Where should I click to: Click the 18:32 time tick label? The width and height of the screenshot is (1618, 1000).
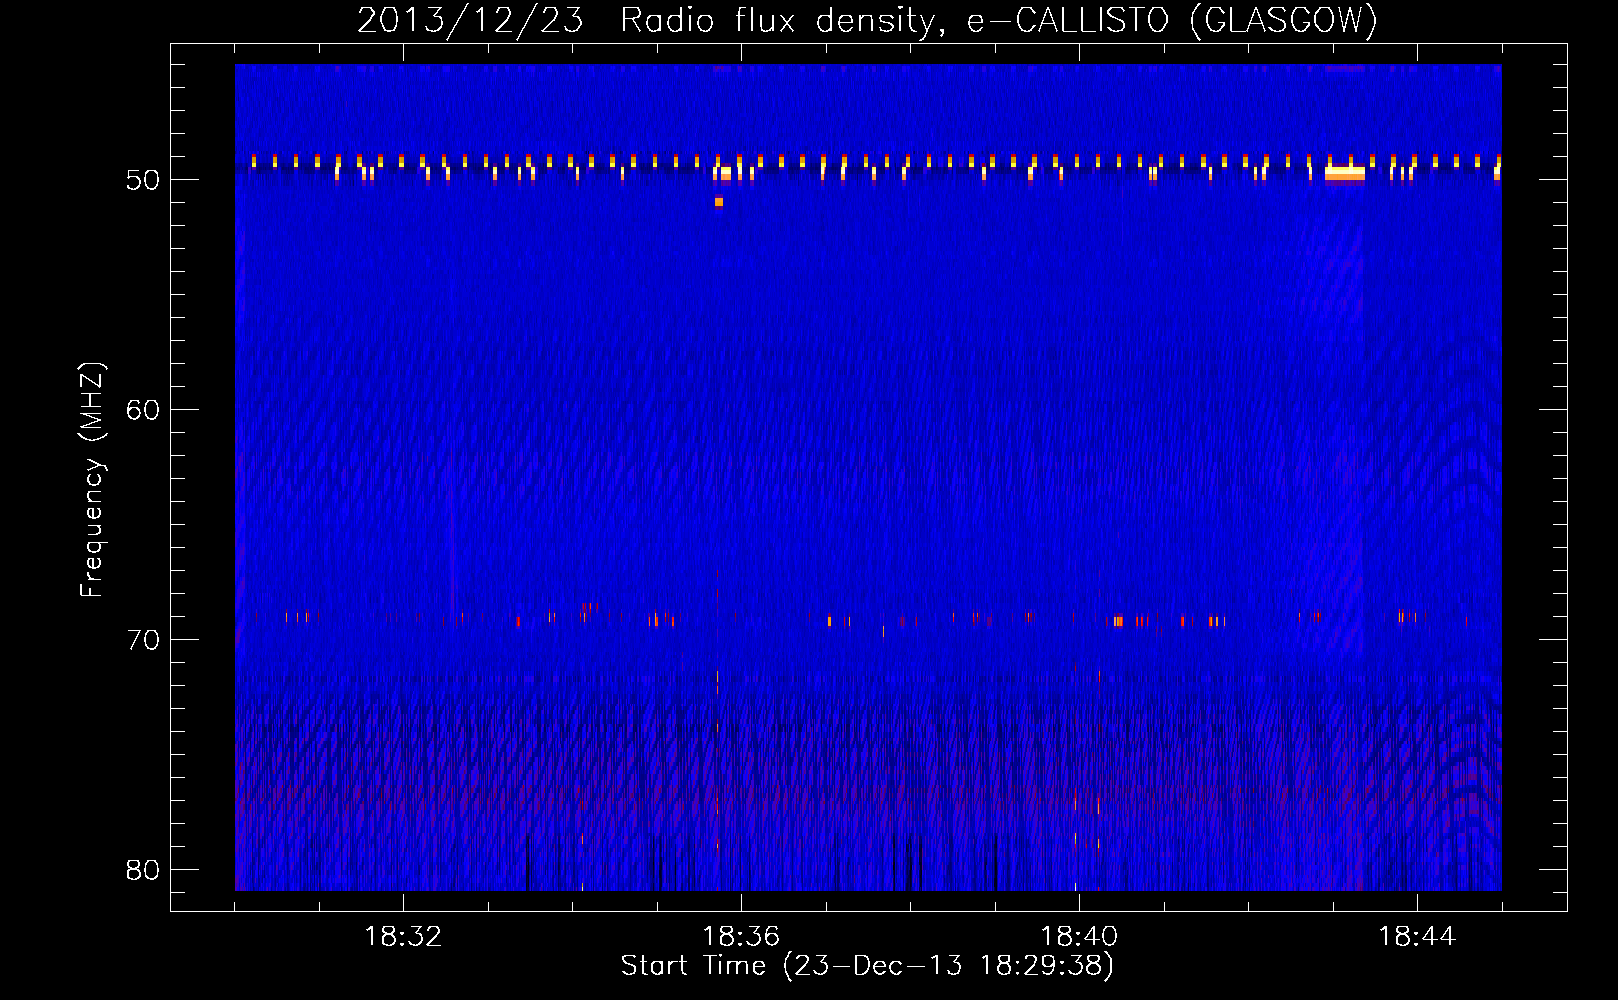[x=403, y=937]
